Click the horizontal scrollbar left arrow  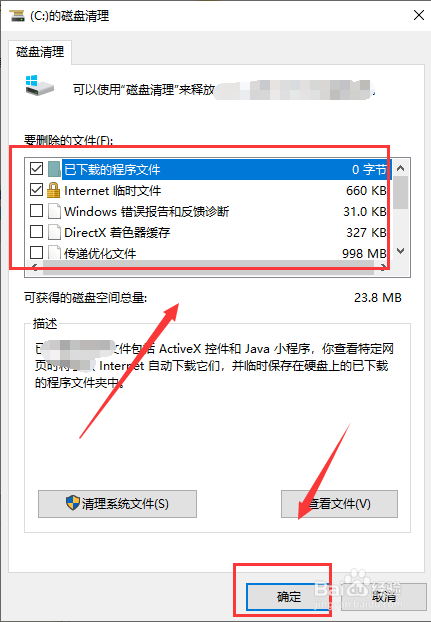click(x=34, y=267)
